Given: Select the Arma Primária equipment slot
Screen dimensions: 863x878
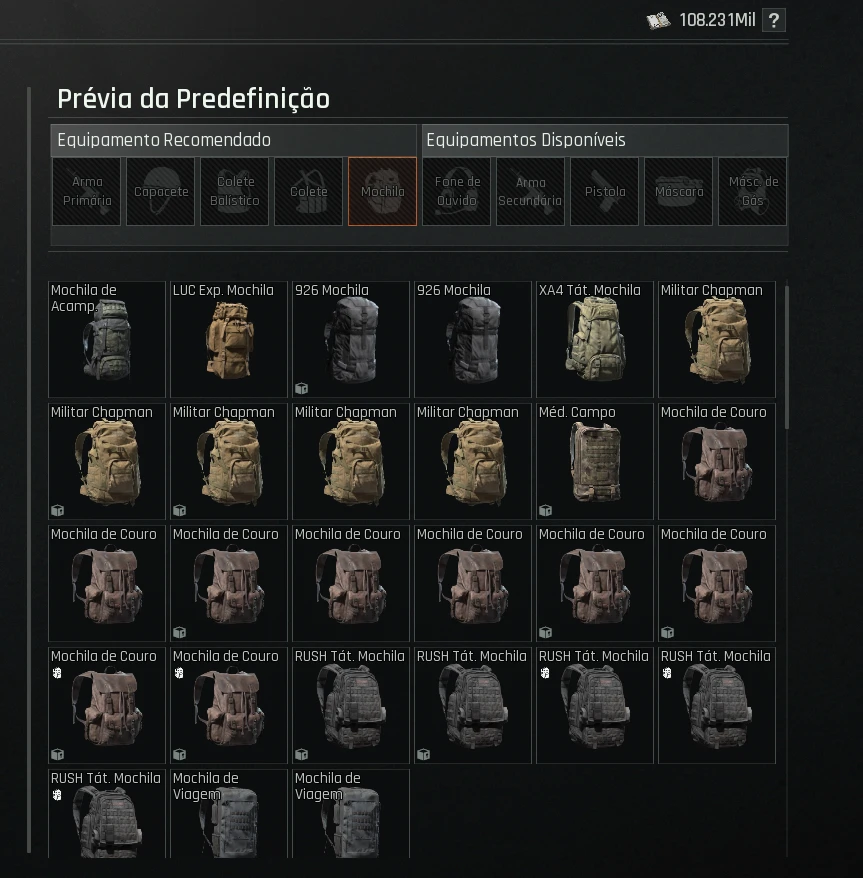Looking at the screenshot, I should click(86, 192).
